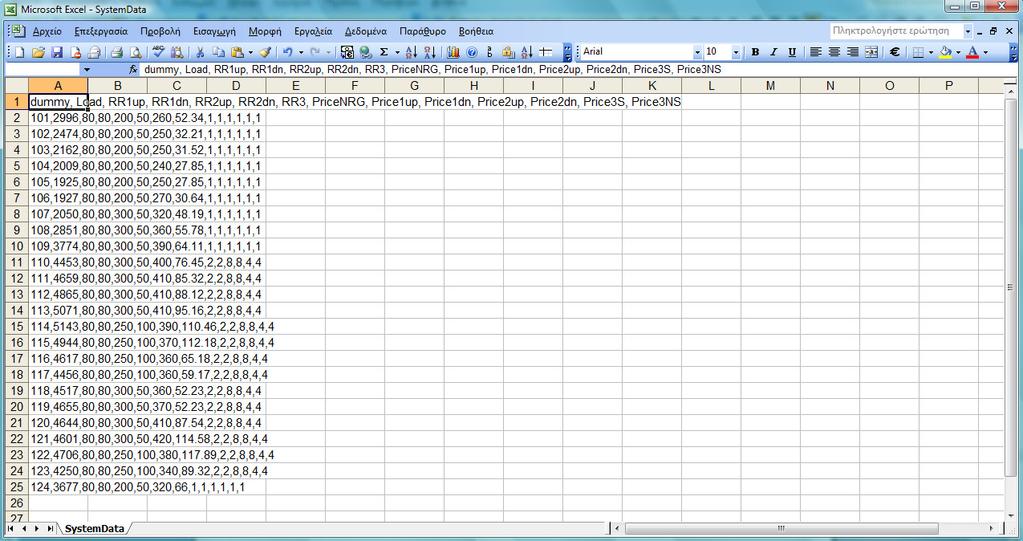The width and height of the screenshot is (1023, 541).
Task: Open the Fill Color dropdown arrow
Action: (x=958, y=52)
